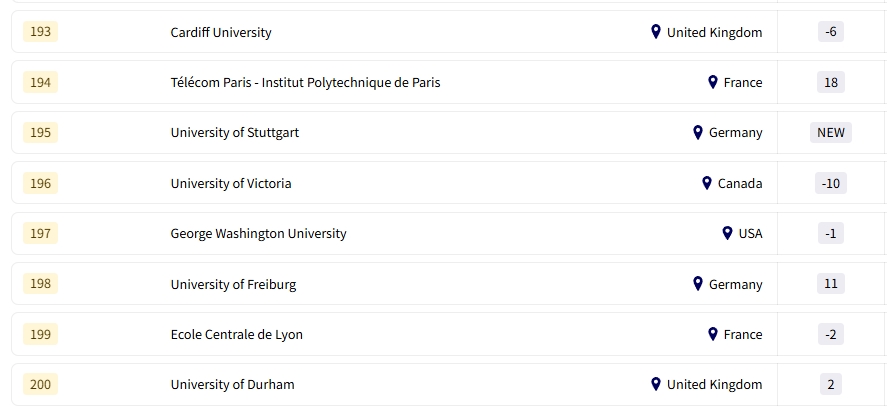Click rank badge 197
The height and width of the screenshot is (413, 887).
tap(40, 233)
